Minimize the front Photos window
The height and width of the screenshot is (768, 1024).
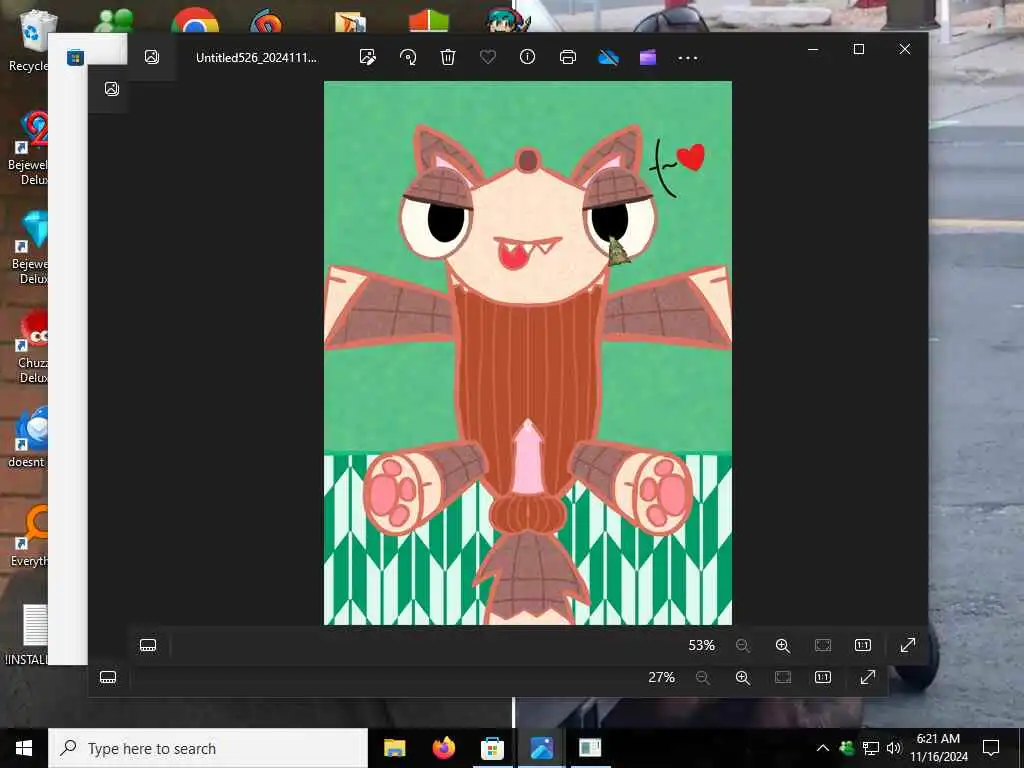coord(813,49)
